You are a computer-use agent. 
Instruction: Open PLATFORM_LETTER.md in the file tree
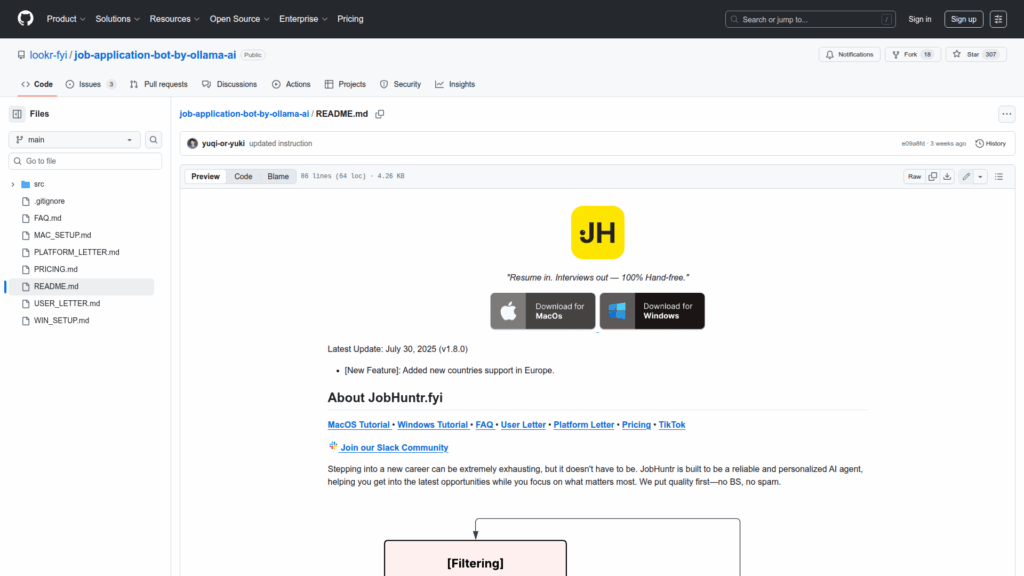[76, 252]
